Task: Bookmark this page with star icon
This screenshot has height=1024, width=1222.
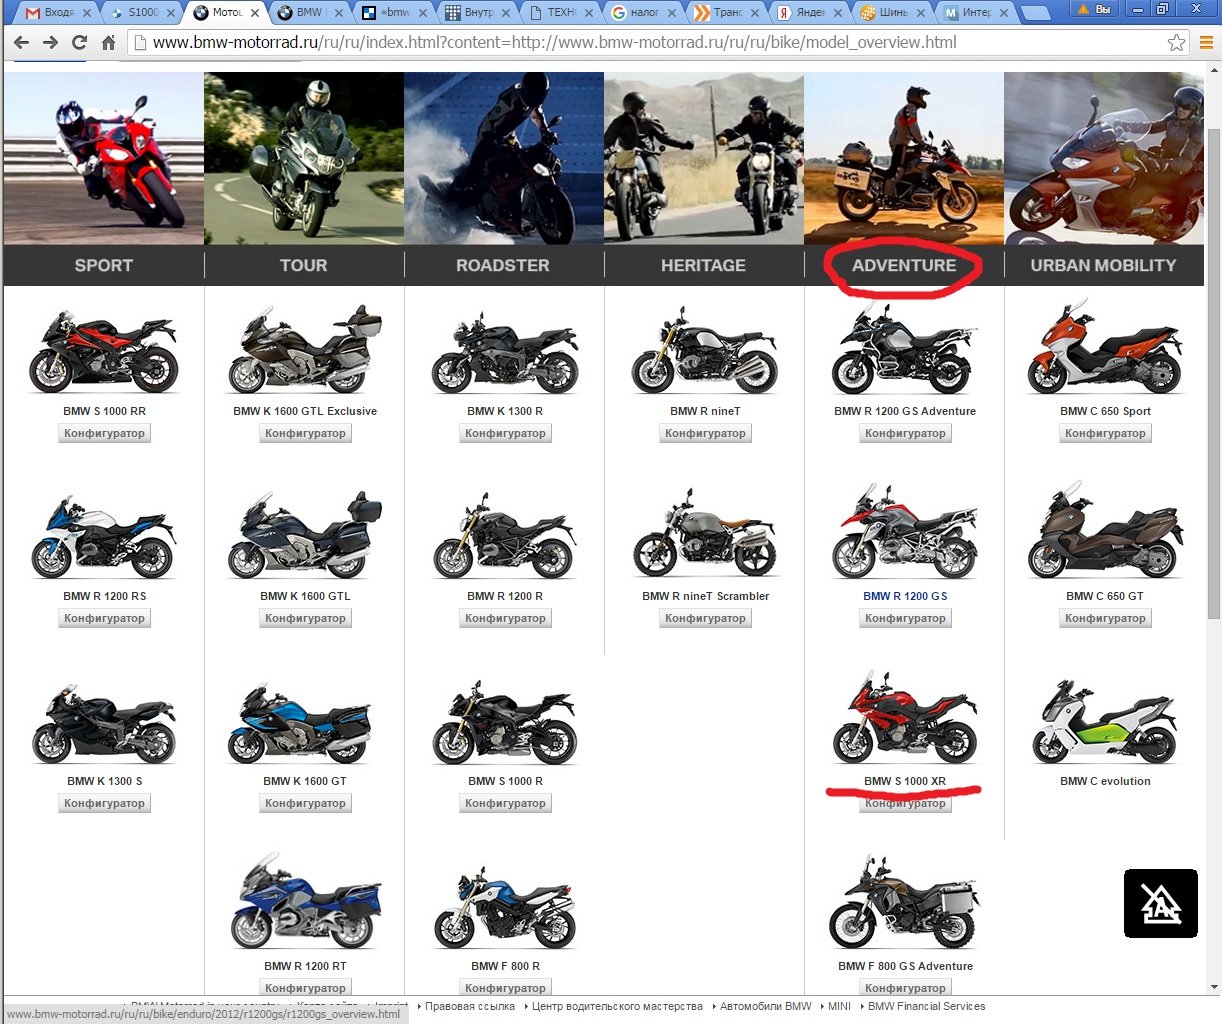Action: (x=1176, y=43)
